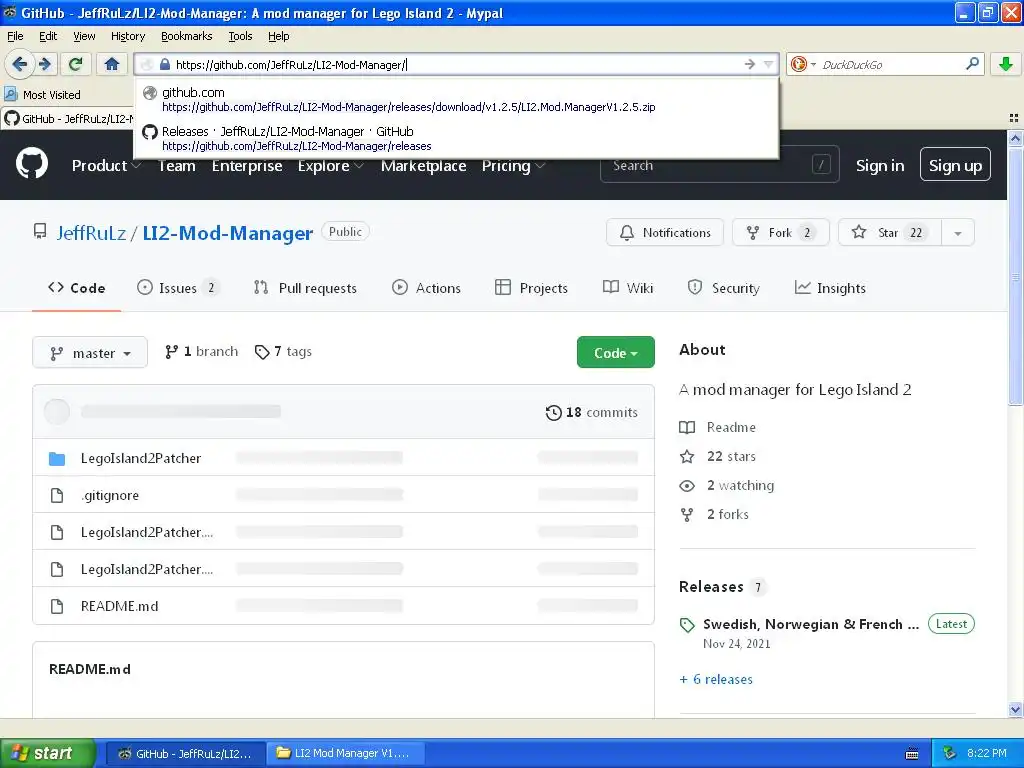
Task: Open the Windows start button
Action: pos(48,754)
